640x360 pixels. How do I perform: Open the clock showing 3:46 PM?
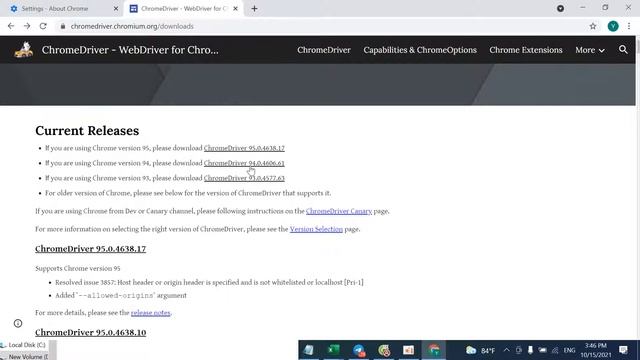click(x=596, y=350)
